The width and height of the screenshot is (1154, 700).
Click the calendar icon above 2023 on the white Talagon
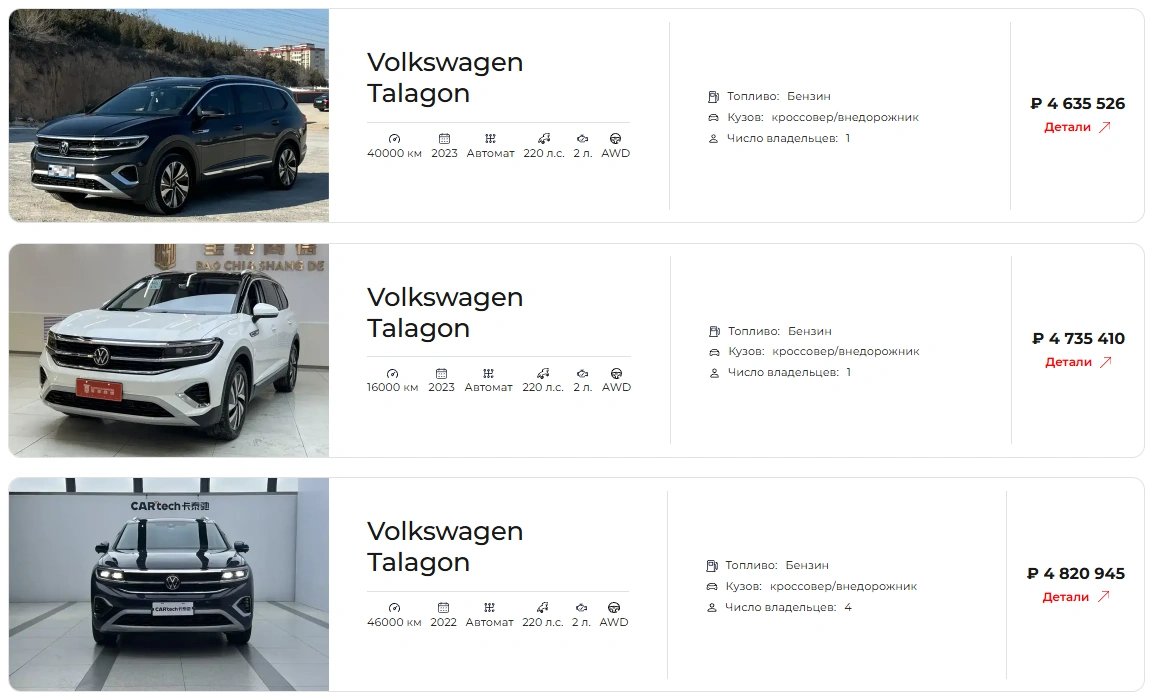click(441, 373)
